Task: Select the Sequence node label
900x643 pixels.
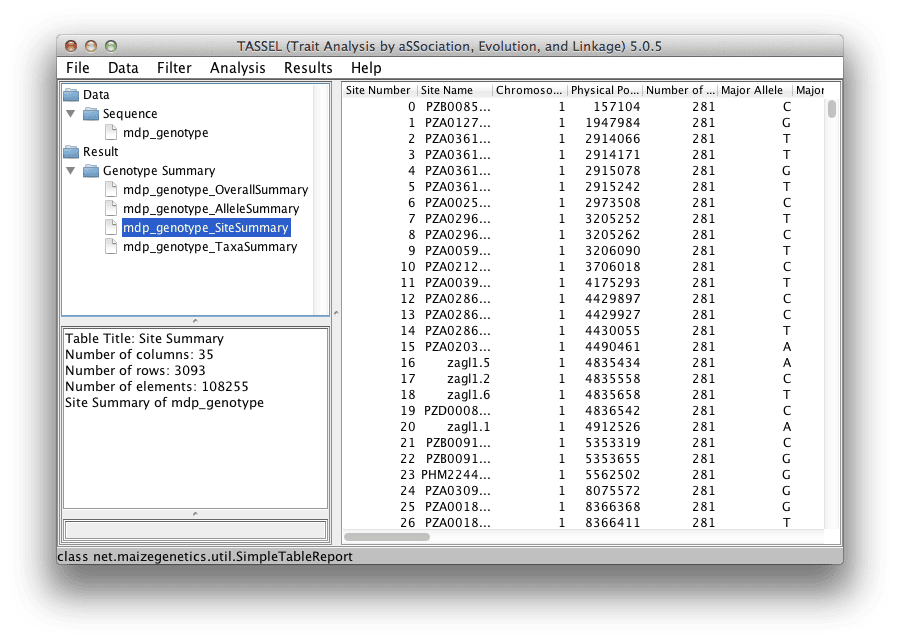Action: pyautogui.click(x=130, y=114)
